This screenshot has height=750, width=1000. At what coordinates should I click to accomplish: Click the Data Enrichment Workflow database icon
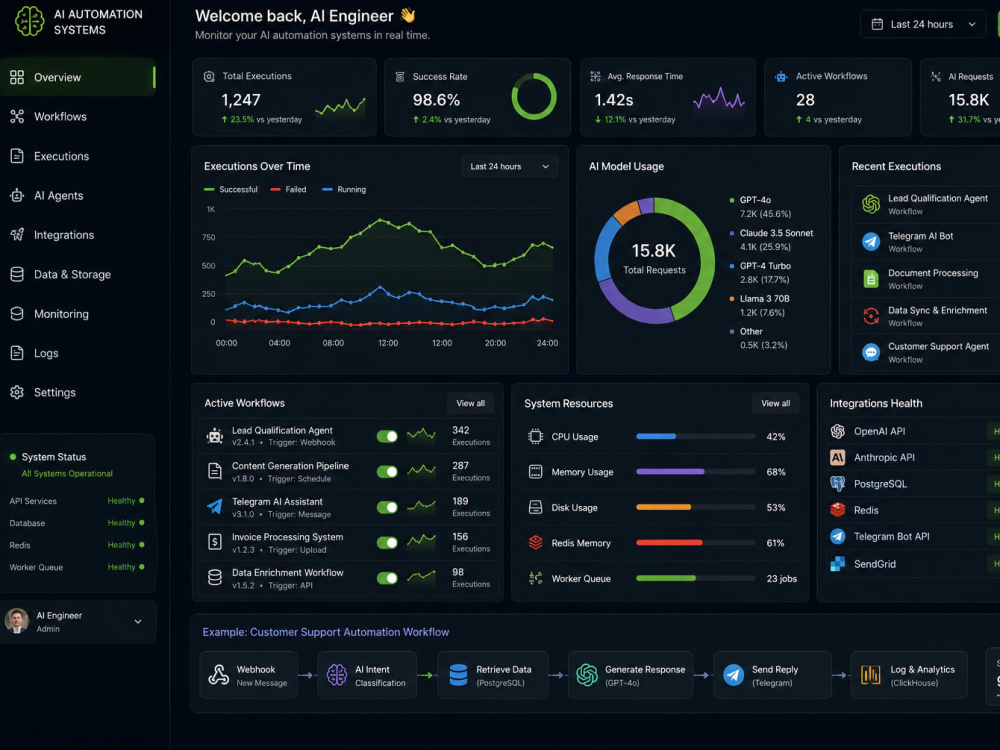(215, 578)
